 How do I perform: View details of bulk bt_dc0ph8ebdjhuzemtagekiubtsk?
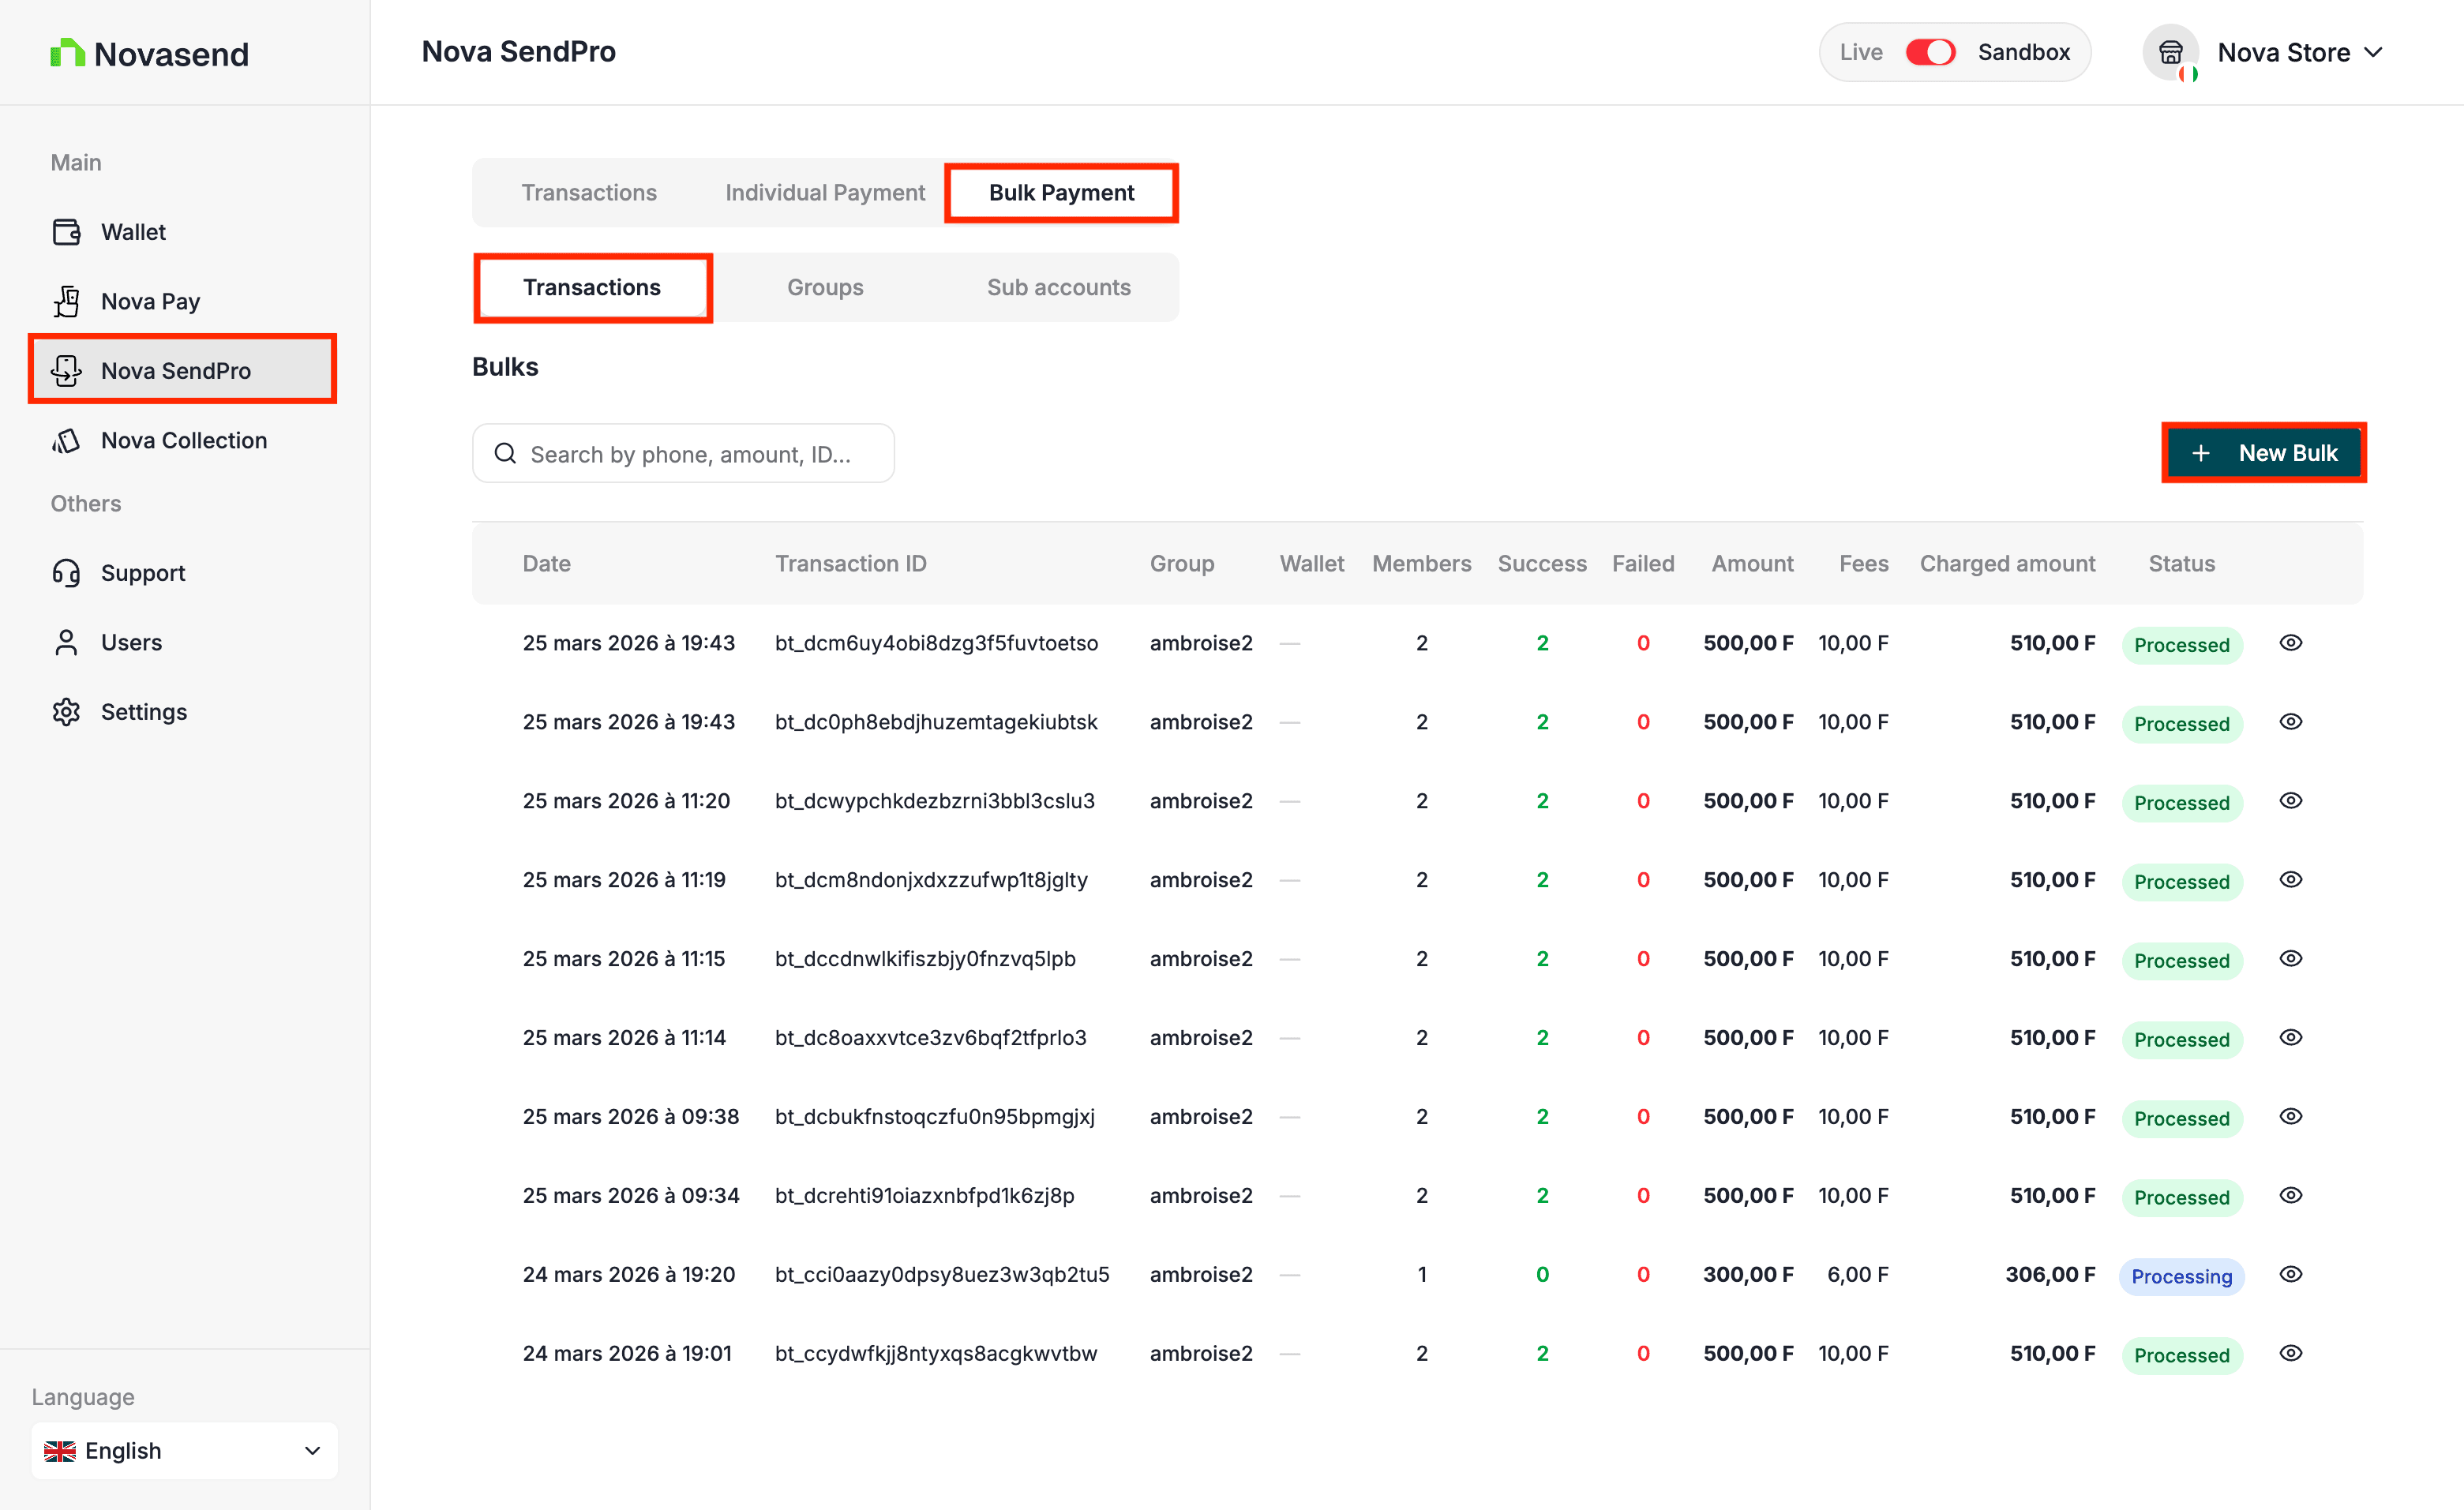point(2290,722)
